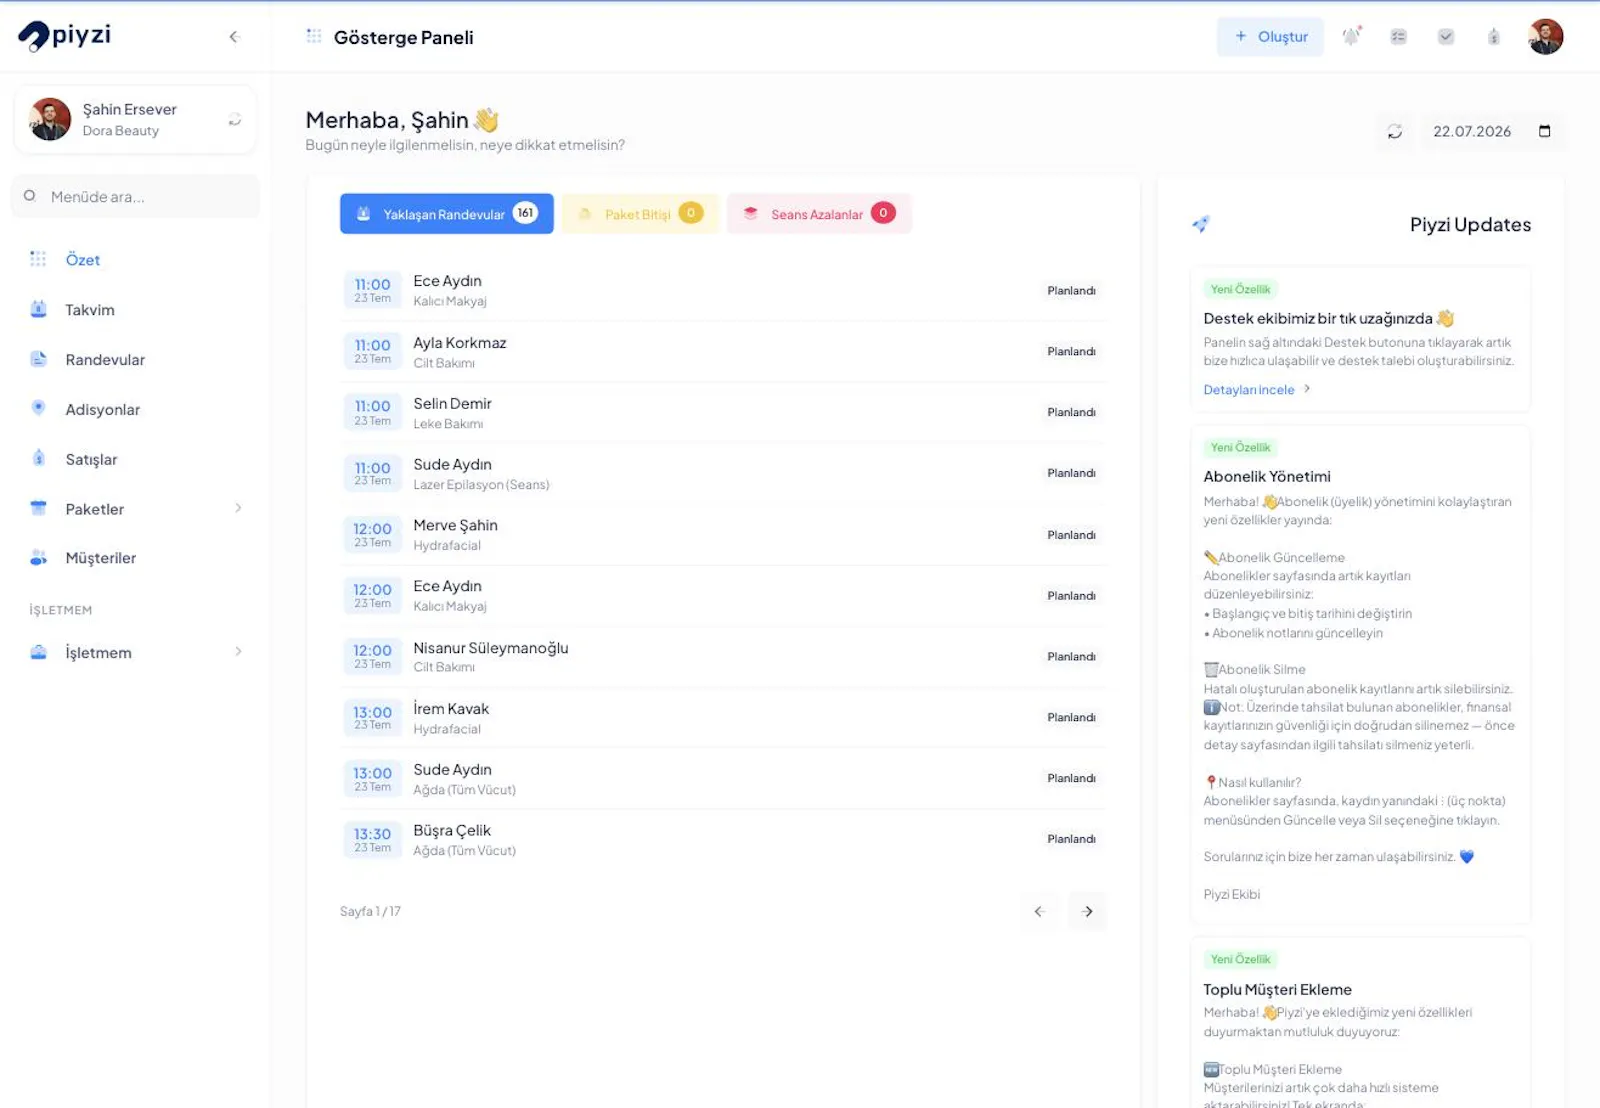Select the Paket Bitişi tab
The height and width of the screenshot is (1108, 1600).
tap(640, 214)
